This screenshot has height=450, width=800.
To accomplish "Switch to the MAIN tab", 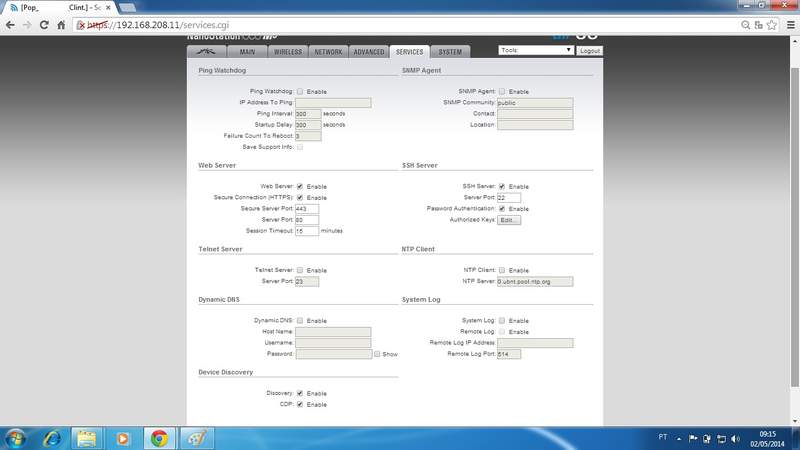I will tap(247, 52).
